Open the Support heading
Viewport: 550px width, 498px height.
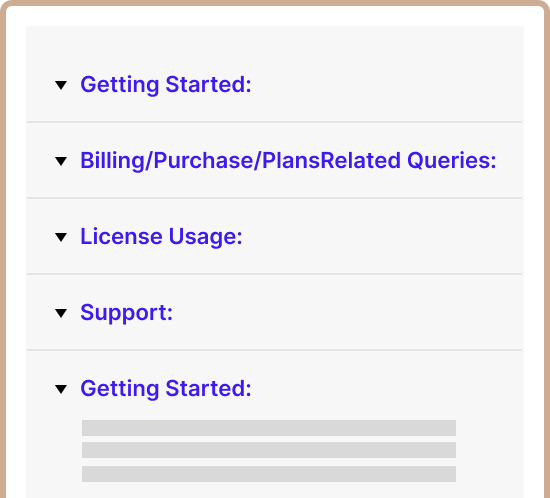[x=126, y=312]
